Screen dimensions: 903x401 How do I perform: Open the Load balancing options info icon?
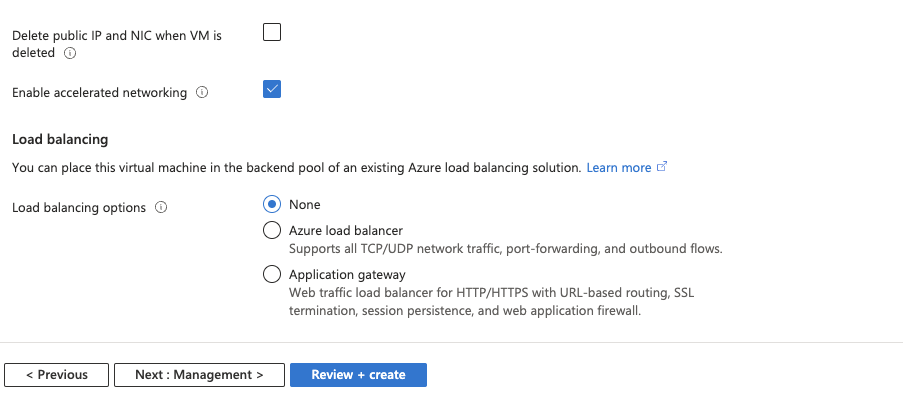pos(161,207)
